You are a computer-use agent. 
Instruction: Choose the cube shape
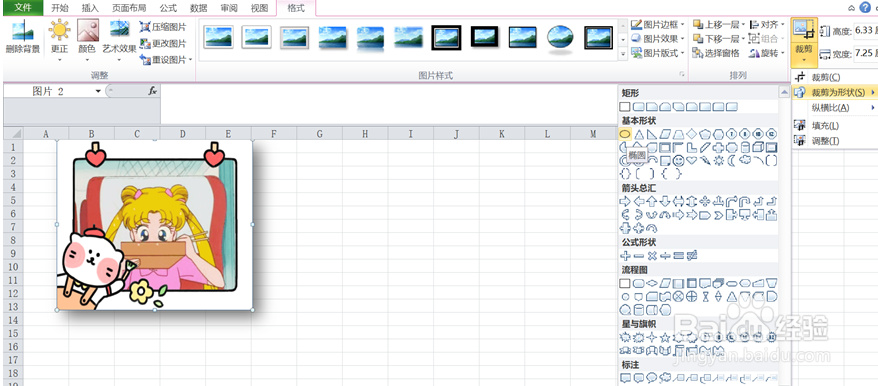(x=758, y=147)
